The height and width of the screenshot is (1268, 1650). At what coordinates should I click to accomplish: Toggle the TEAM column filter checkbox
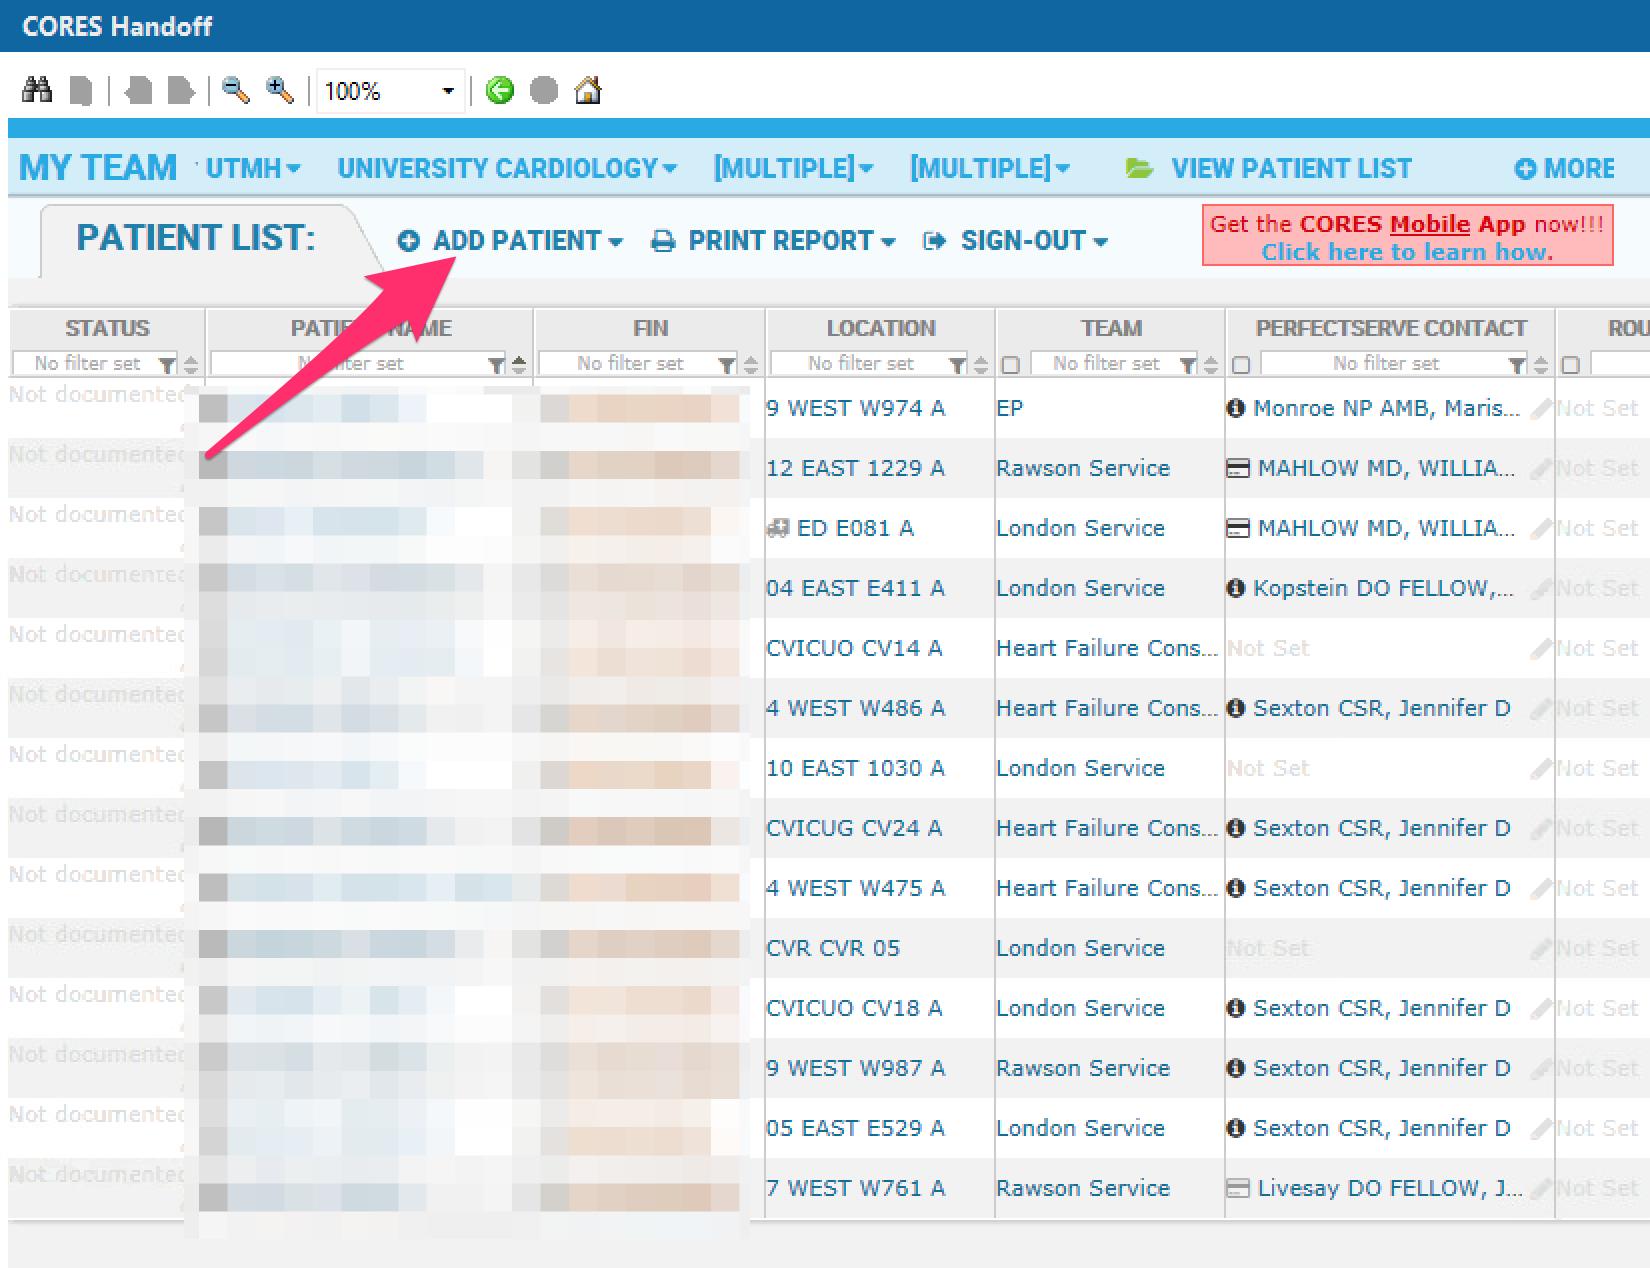click(x=1011, y=365)
